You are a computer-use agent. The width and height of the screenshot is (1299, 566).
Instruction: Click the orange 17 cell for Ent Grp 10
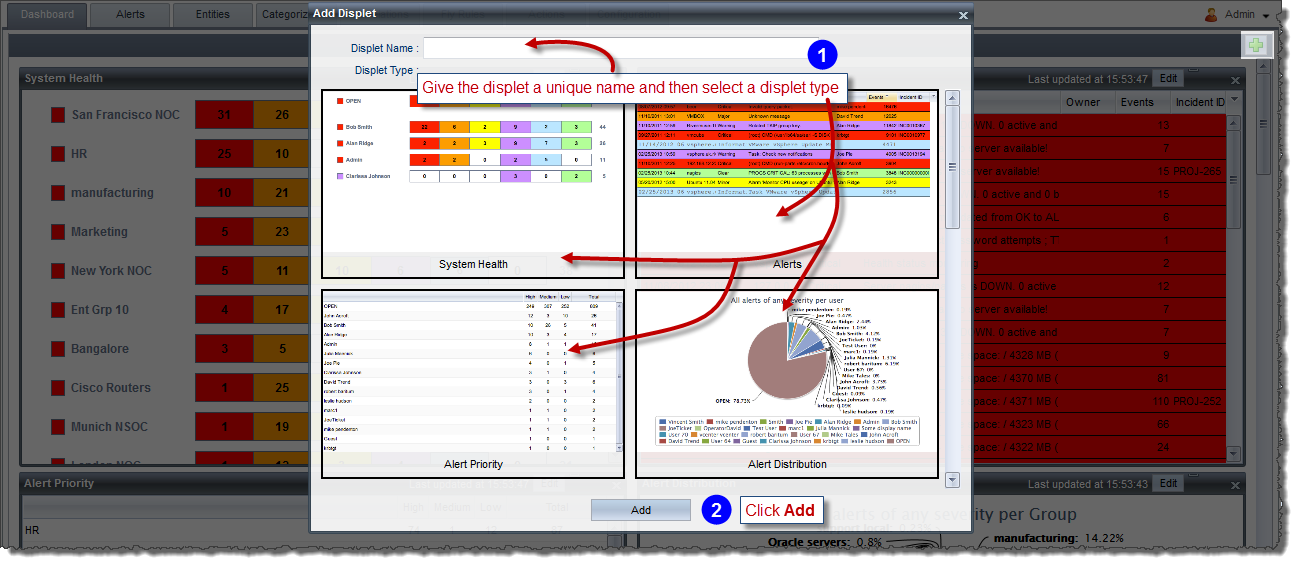coord(282,310)
